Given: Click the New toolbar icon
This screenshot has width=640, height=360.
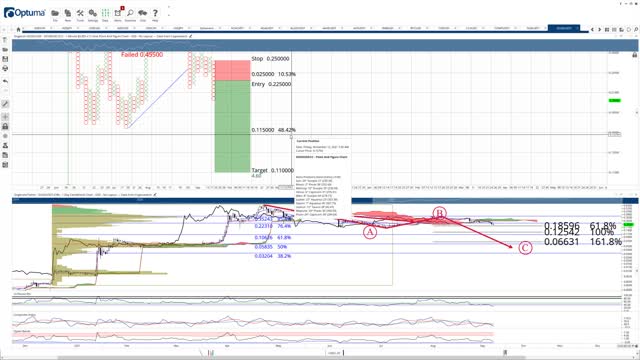Looking at the screenshot, I should click(x=68, y=13).
